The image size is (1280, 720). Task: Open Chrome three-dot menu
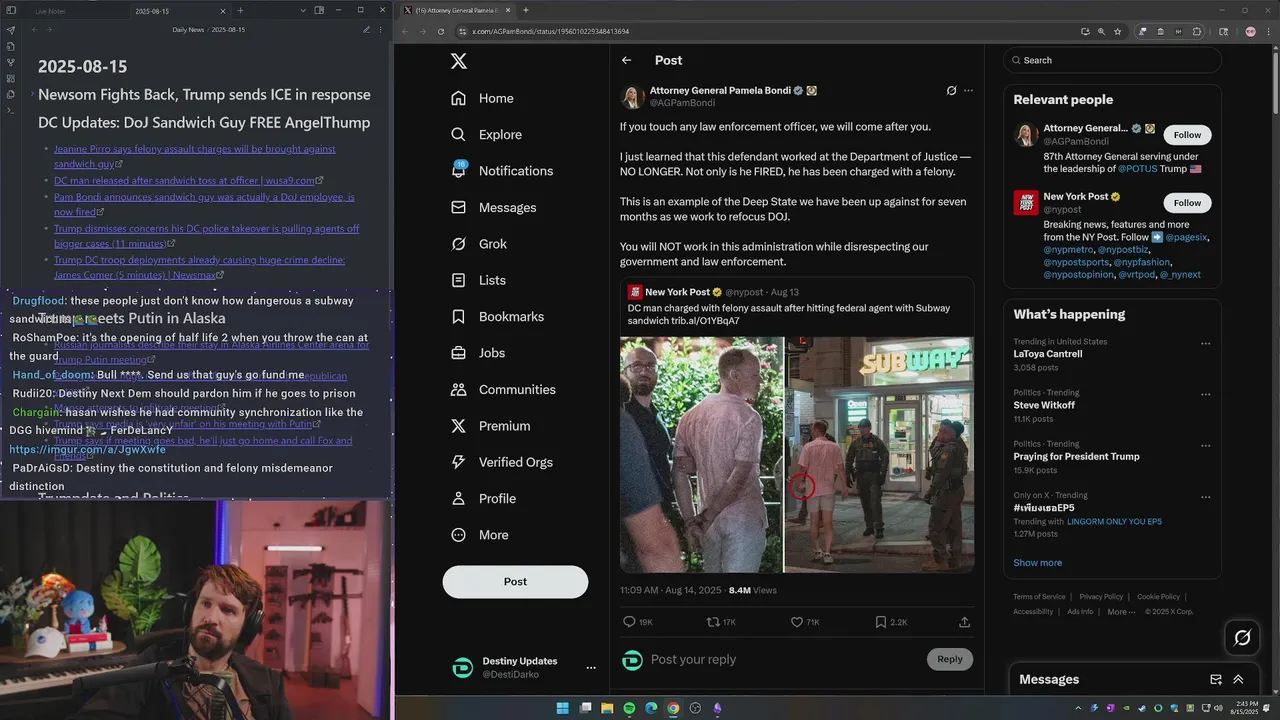point(1267,31)
